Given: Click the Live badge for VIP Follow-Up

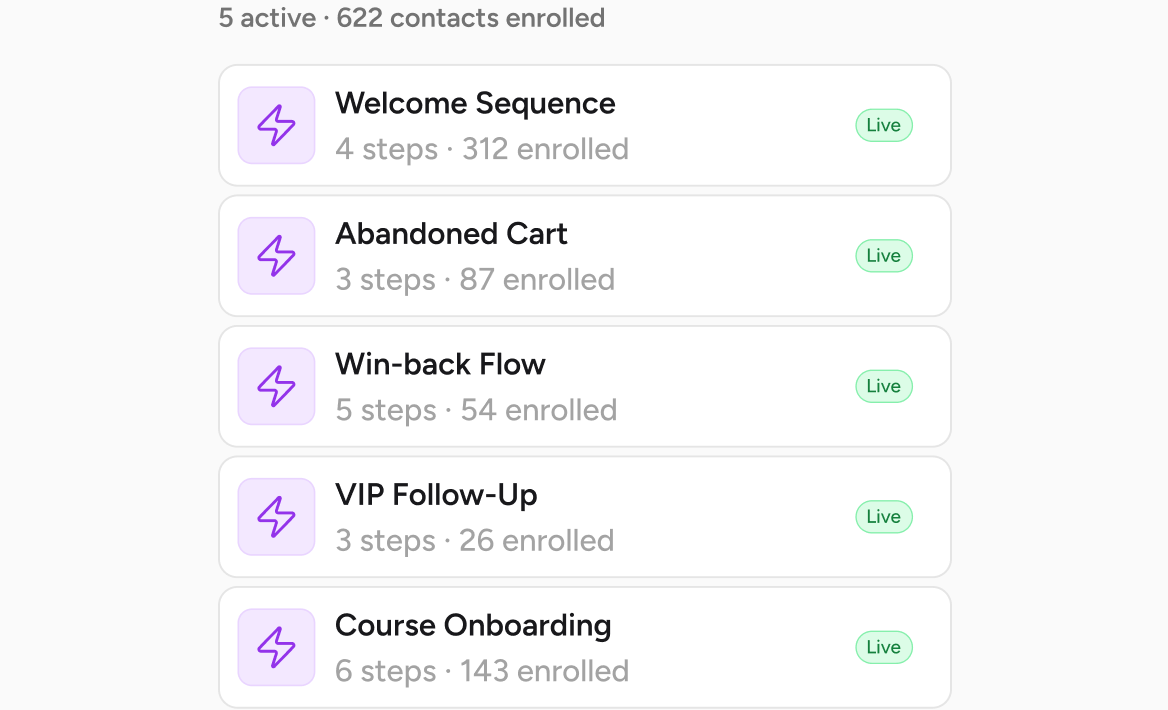Looking at the screenshot, I should point(883,517).
